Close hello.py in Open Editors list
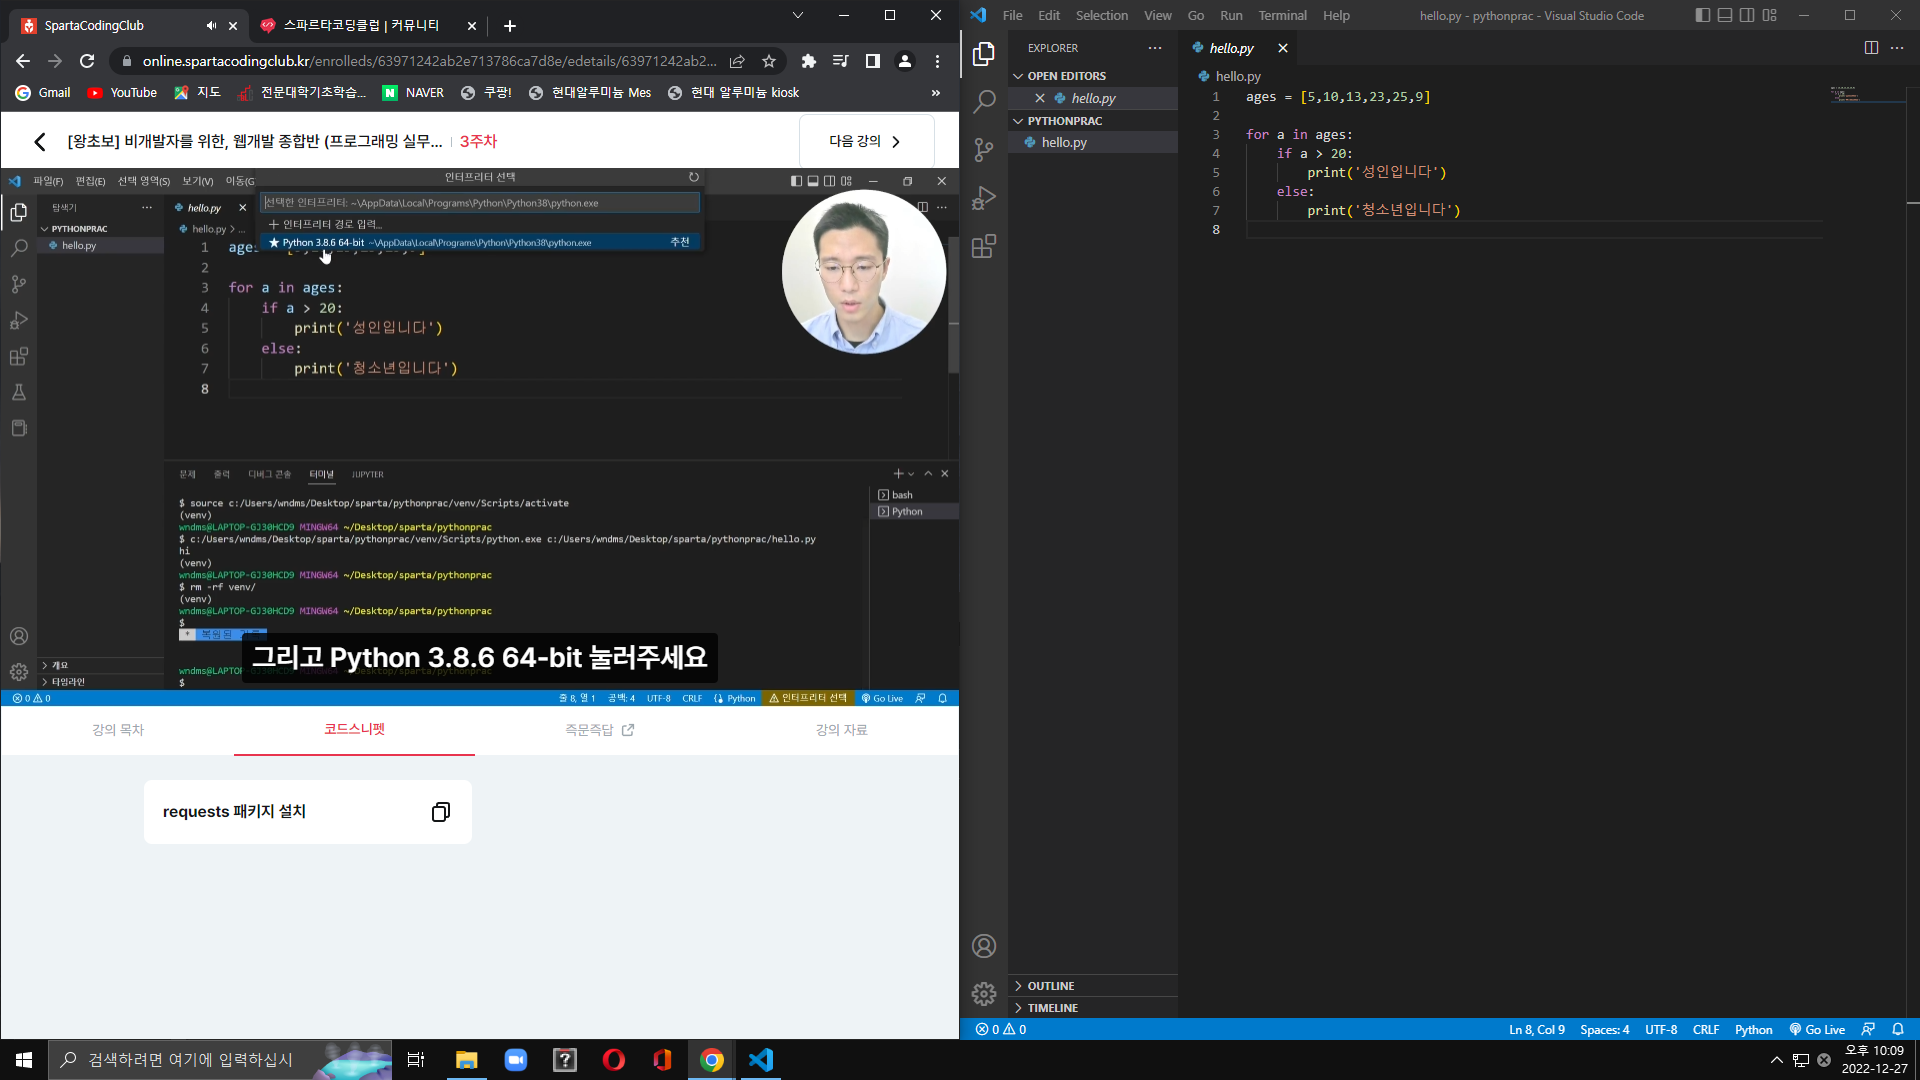1920x1080 pixels. pos(1040,98)
